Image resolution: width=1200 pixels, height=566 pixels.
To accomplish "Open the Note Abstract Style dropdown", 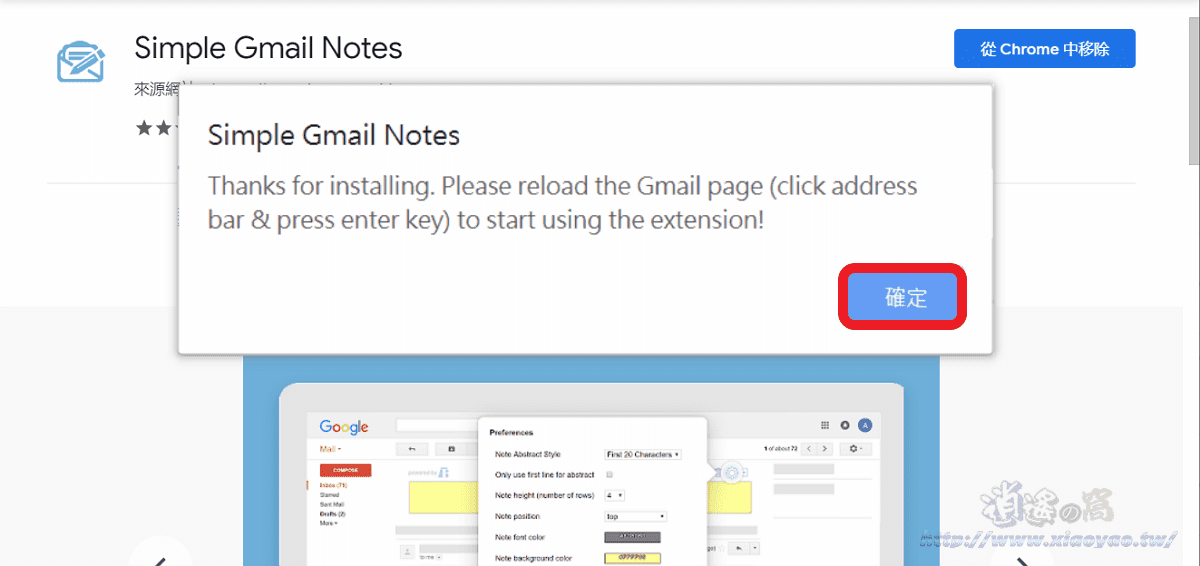I will pyautogui.click(x=643, y=454).
